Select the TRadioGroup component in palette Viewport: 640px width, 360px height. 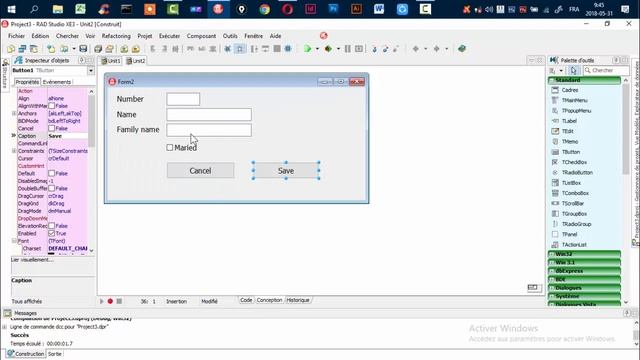click(x=576, y=224)
